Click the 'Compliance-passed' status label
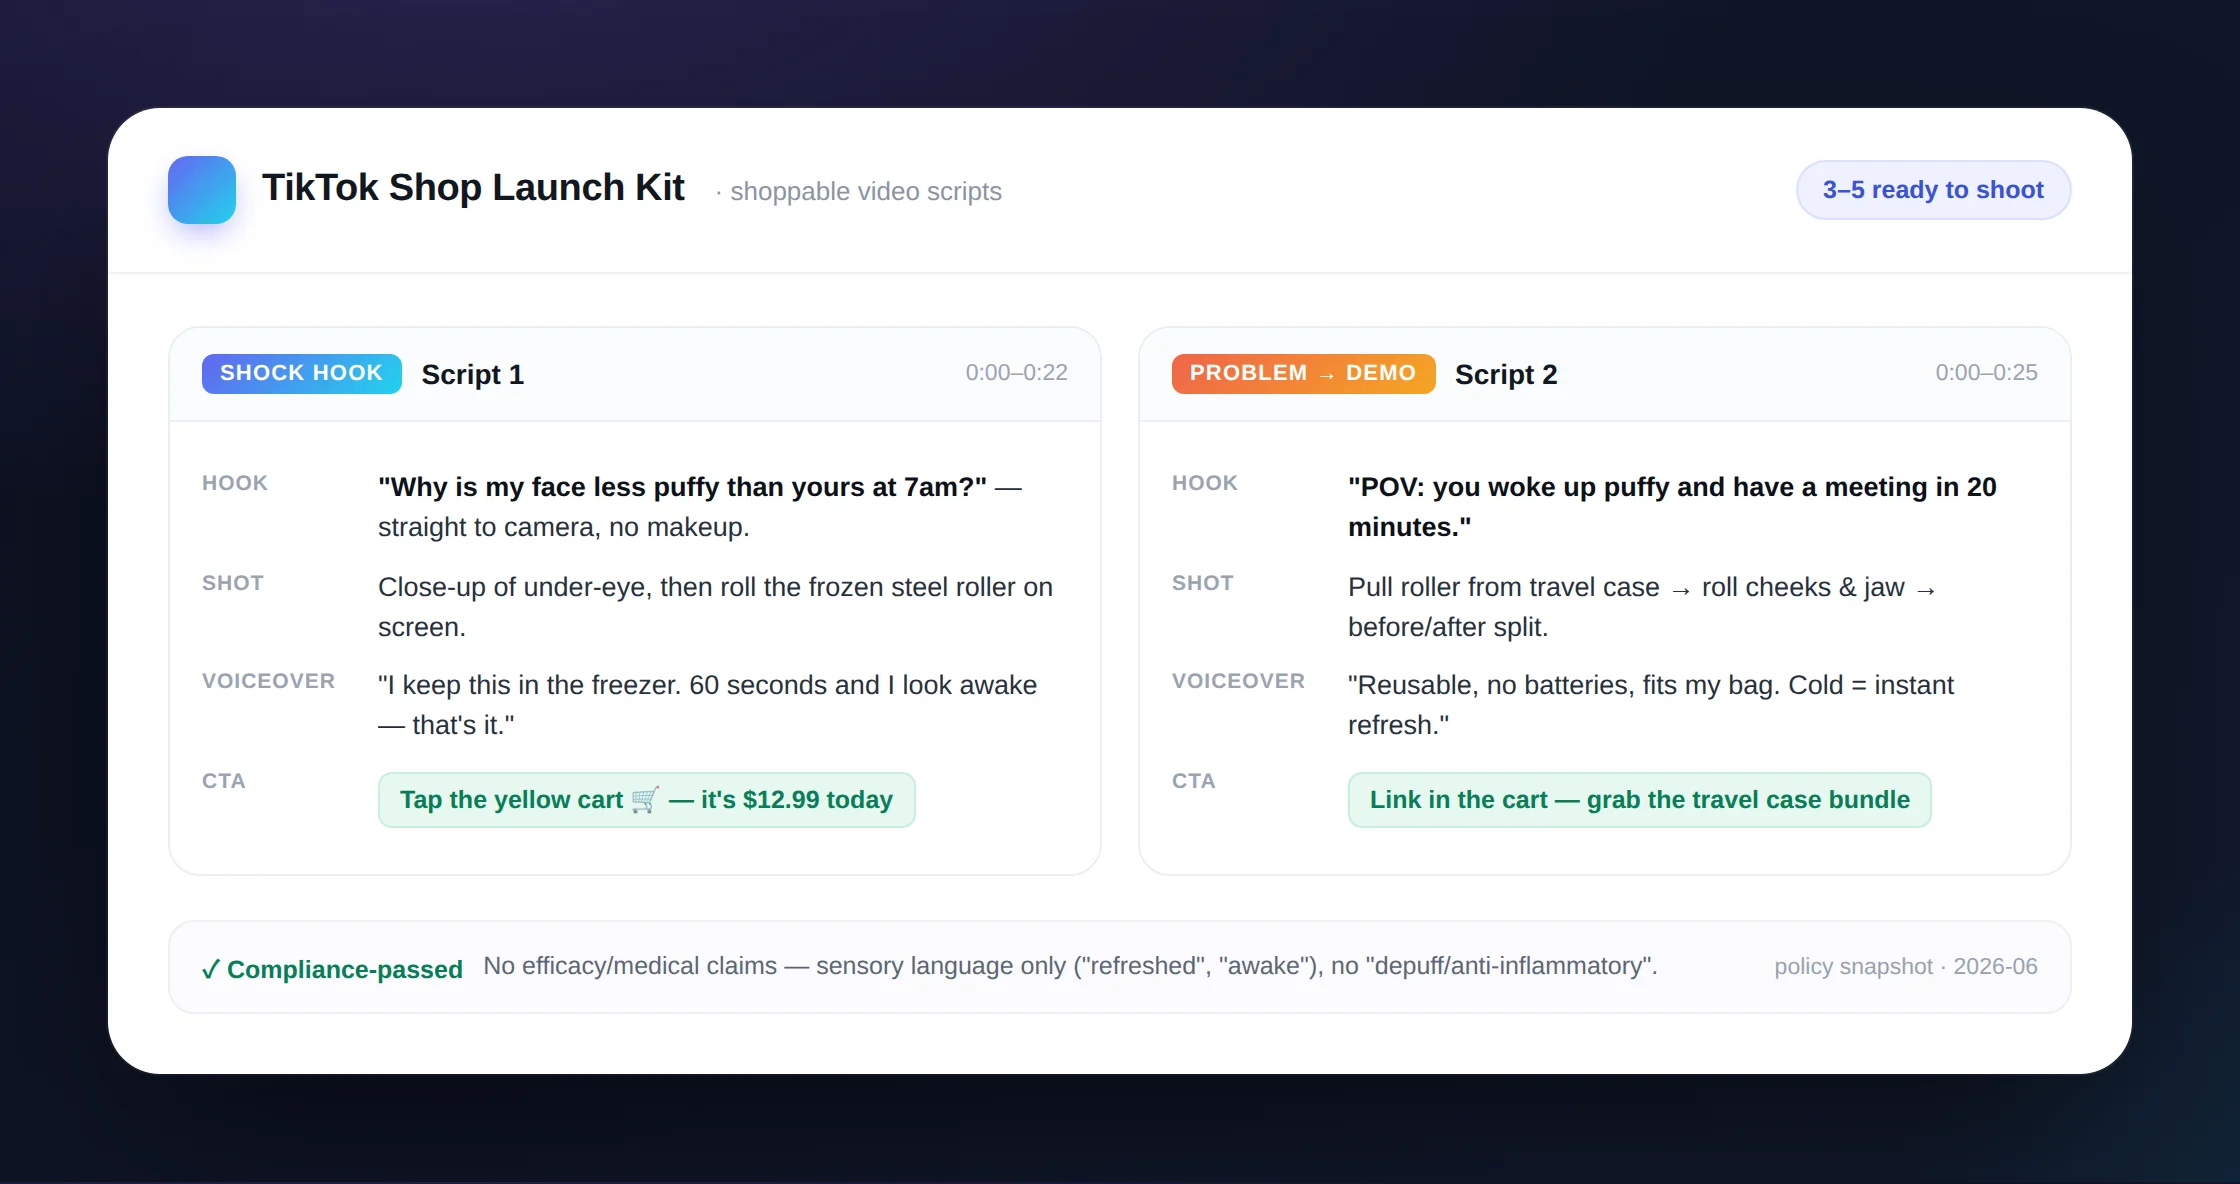Viewport: 2240px width, 1184px height. [x=332, y=969]
